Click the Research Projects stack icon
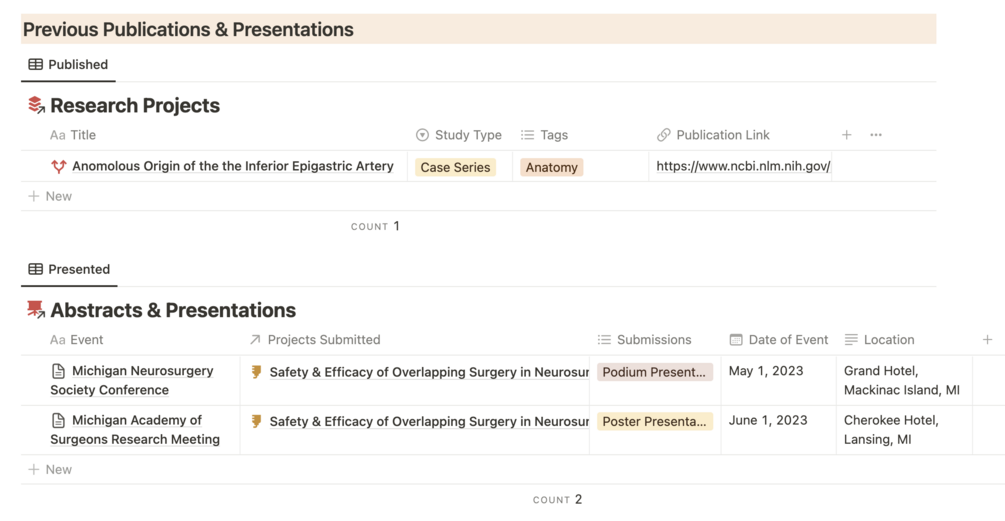Image resolution: width=1005 pixels, height=521 pixels. click(x=36, y=105)
